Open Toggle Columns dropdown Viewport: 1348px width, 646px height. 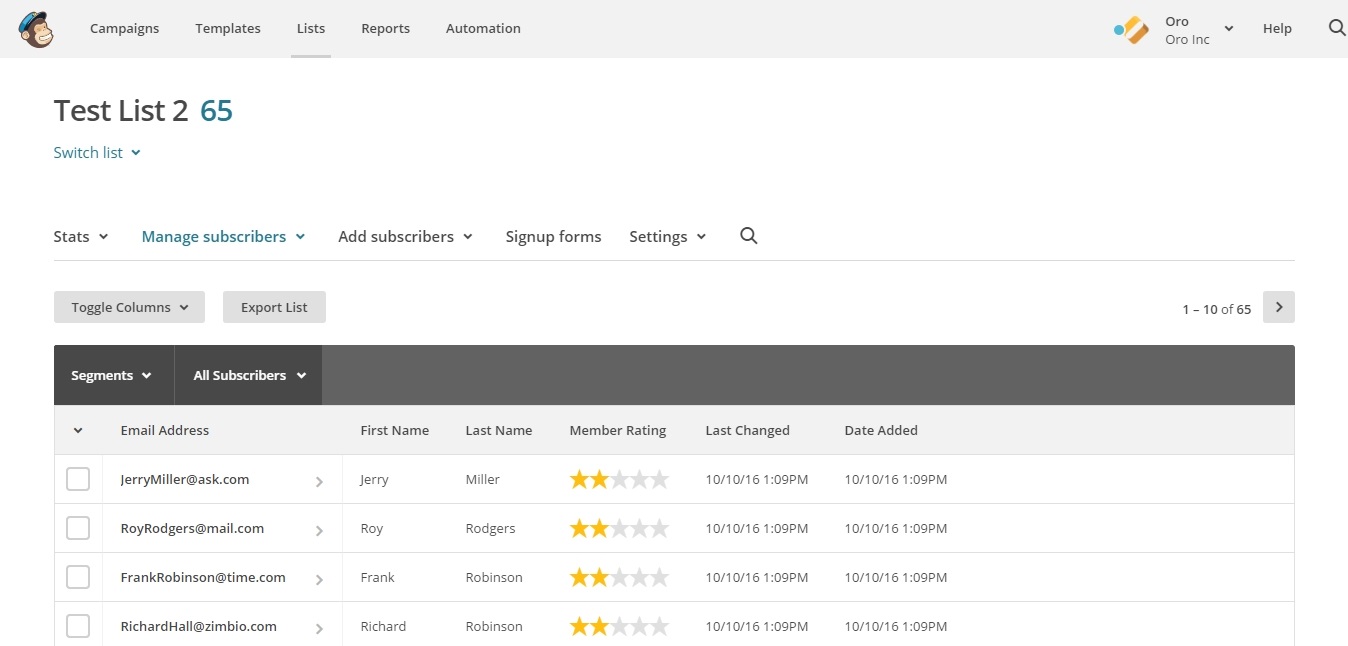129,307
